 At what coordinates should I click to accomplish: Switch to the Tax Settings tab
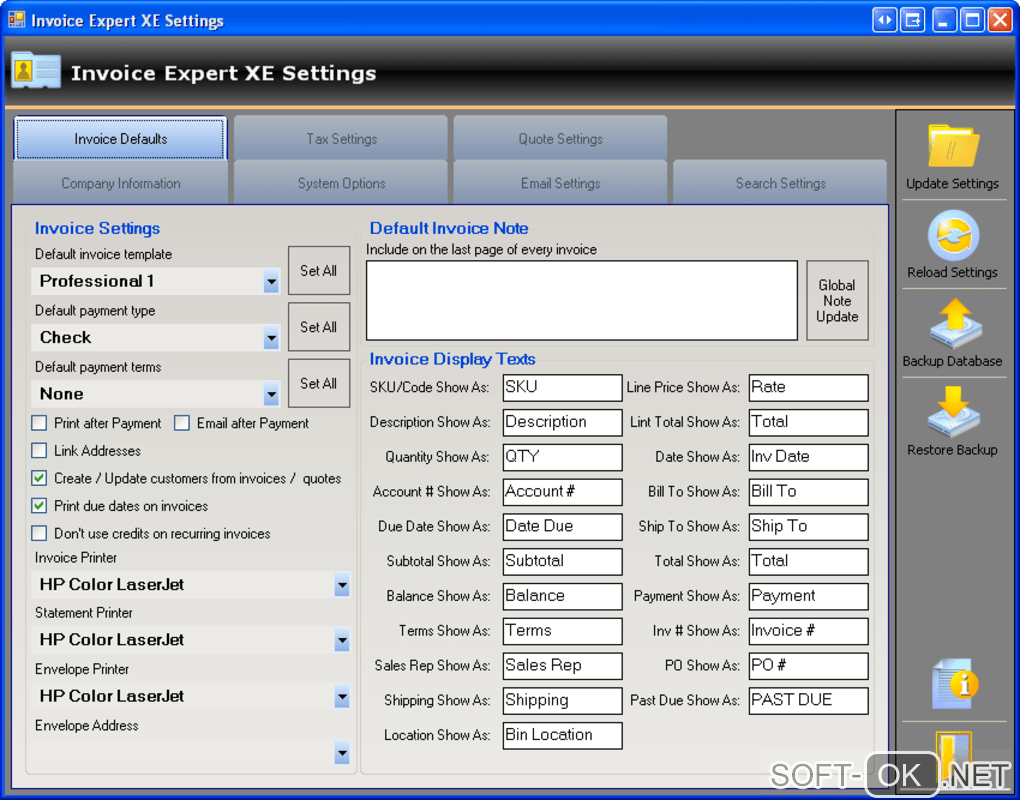pyautogui.click(x=342, y=139)
